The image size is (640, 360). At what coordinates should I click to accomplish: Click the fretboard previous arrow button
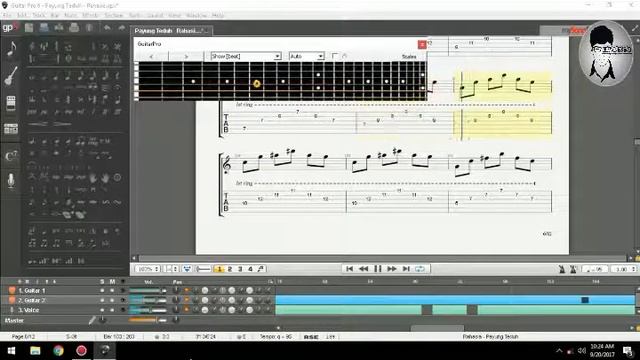[x=151, y=56]
